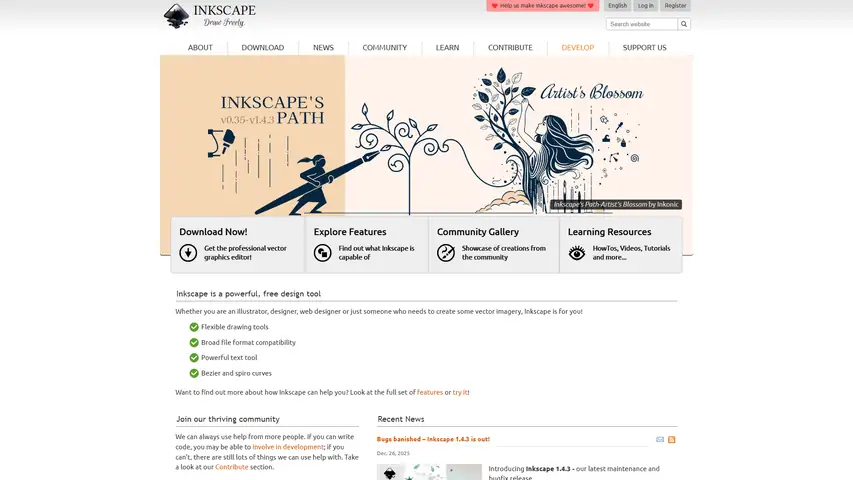Click the Explore Features heading
853x480 pixels.
click(x=350, y=232)
